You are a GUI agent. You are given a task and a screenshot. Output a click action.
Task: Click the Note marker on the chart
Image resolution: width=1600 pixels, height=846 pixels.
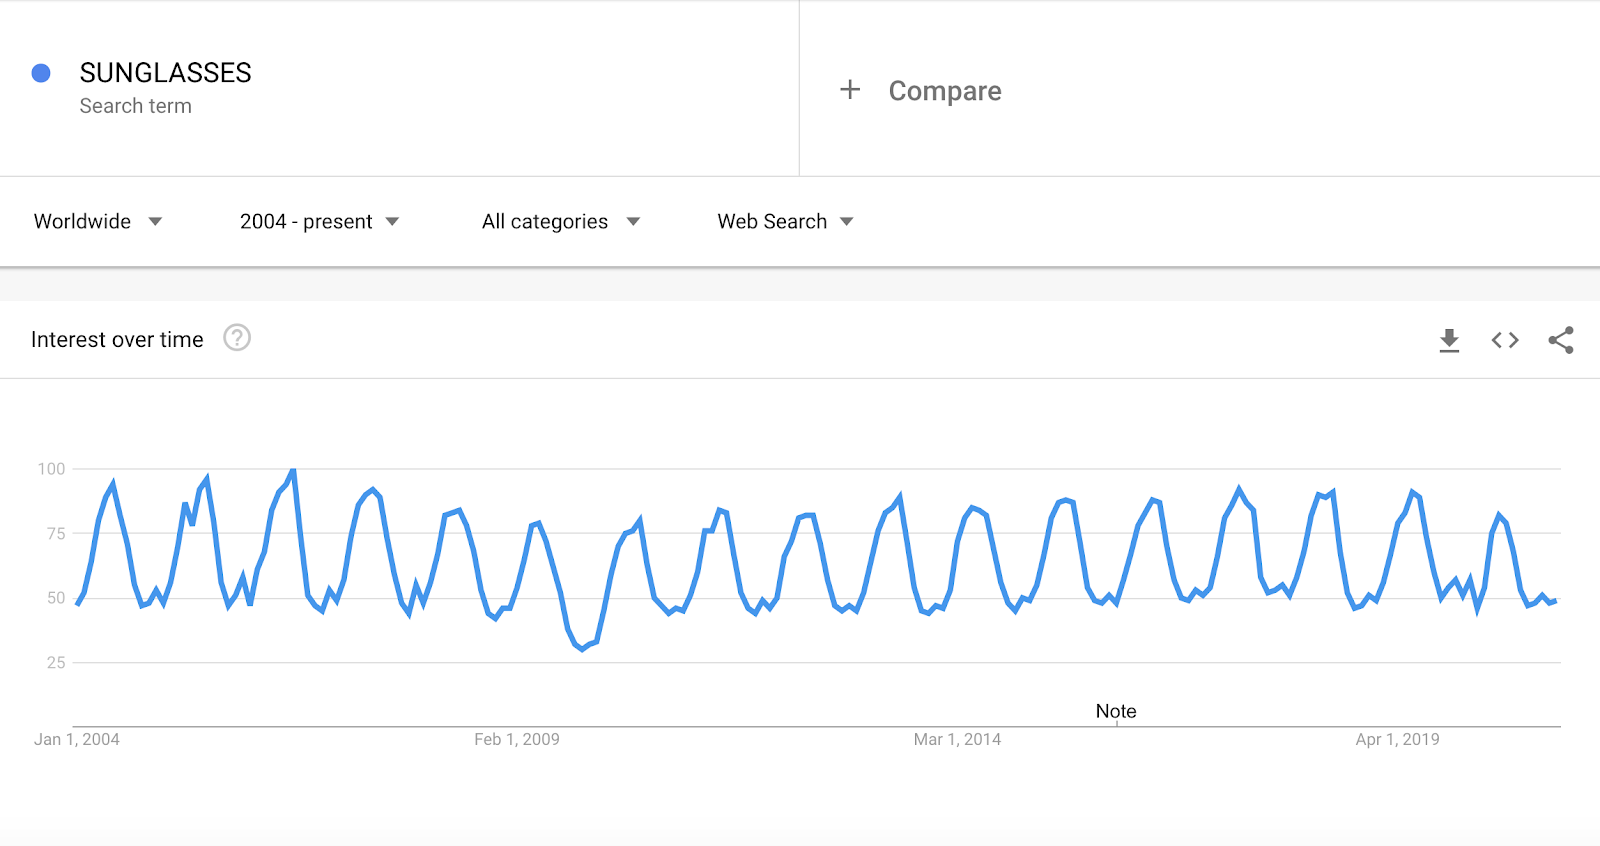pos(1116,711)
